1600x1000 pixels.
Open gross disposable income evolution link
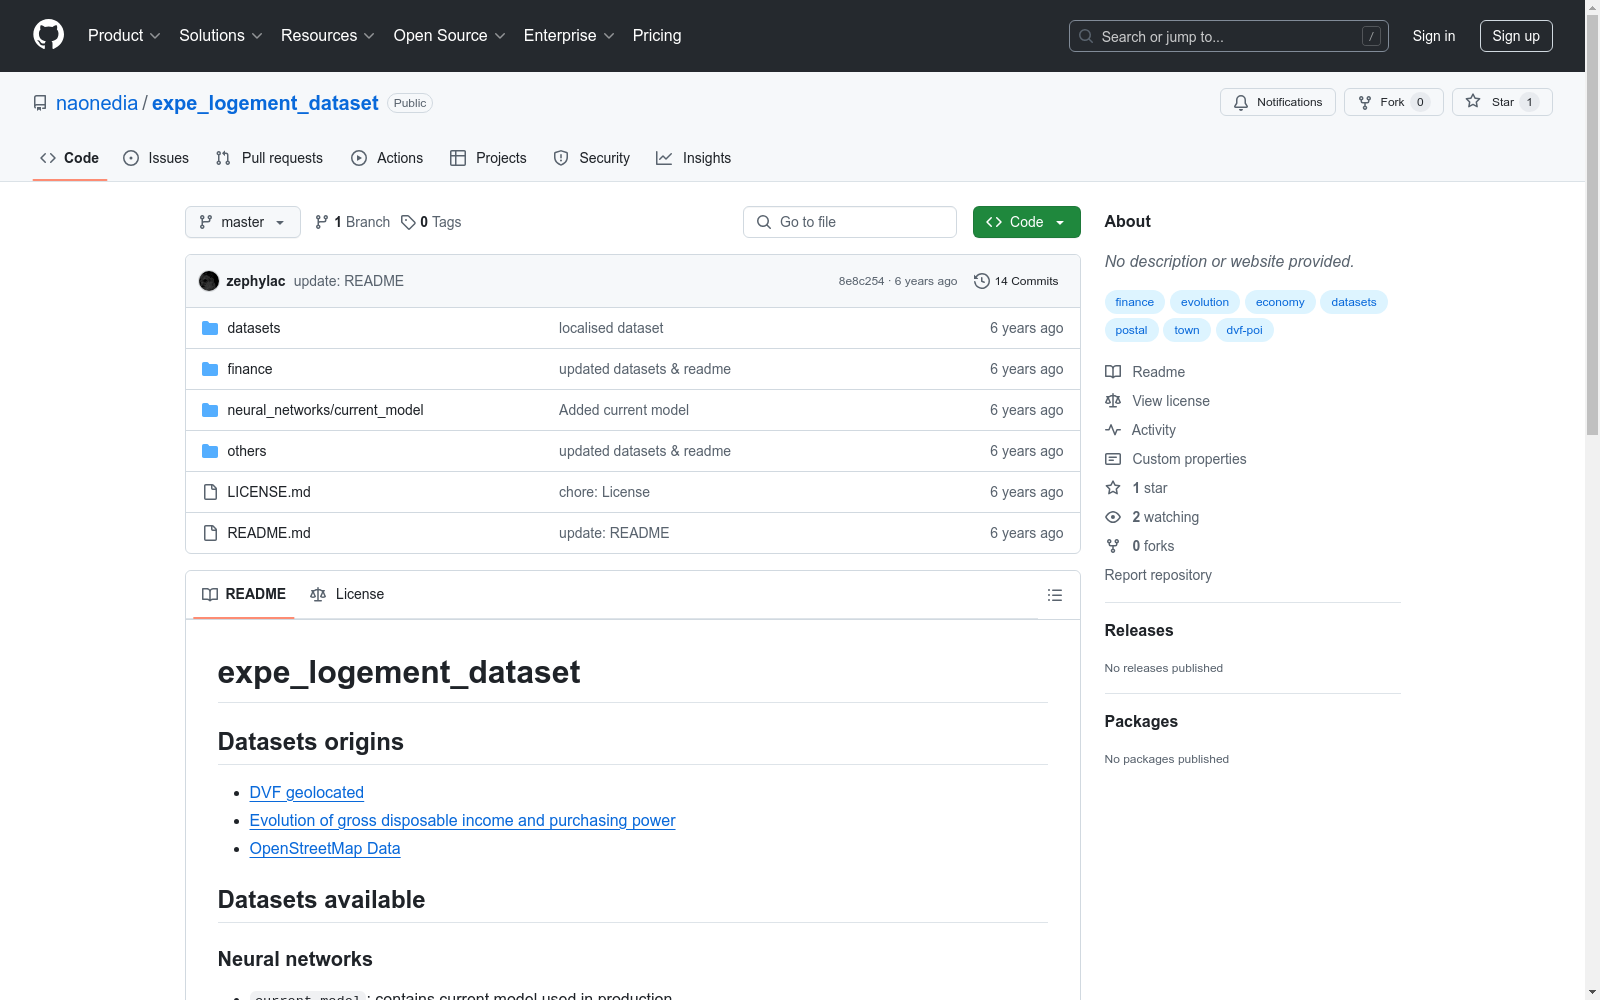pyautogui.click(x=463, y=820)
